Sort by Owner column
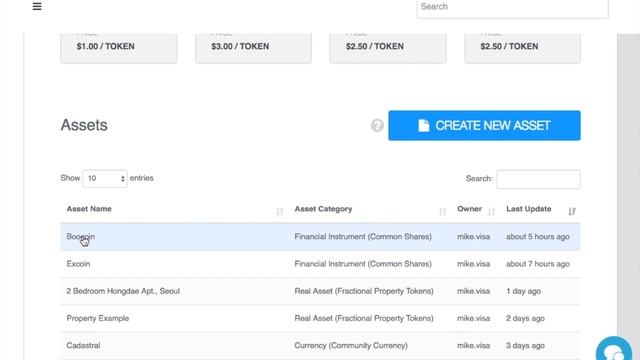Viewport: 640px width, 360px height. click(476, 209)
